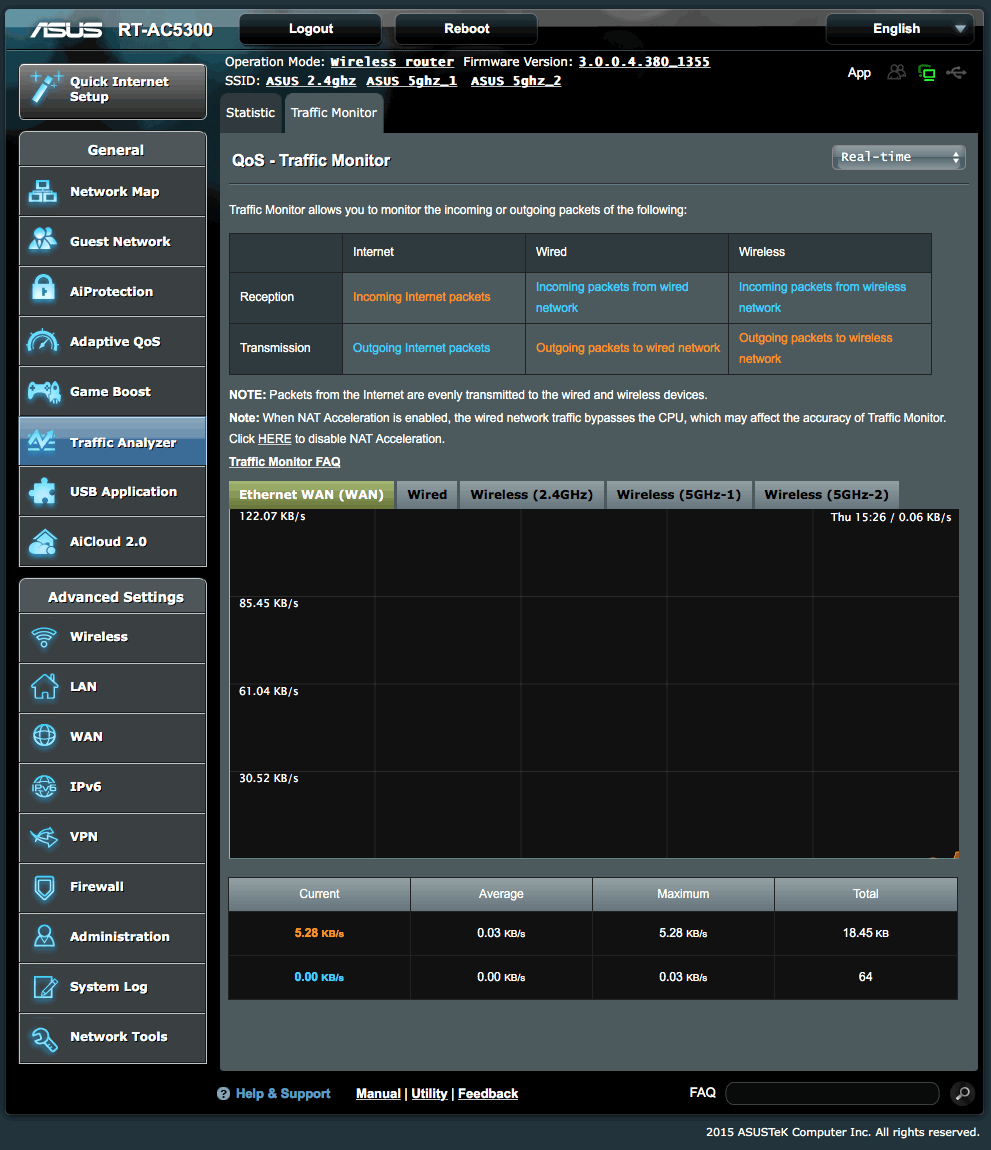The height and width of the screenshot is (1150, 991).
Task: View connected clients via the clients icon
Action: click(896, 72)
